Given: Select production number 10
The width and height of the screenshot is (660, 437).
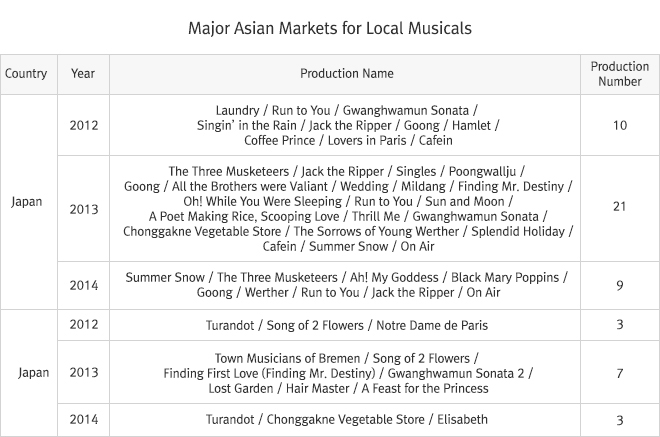Looking at the screenshot, I should point(620,125).
